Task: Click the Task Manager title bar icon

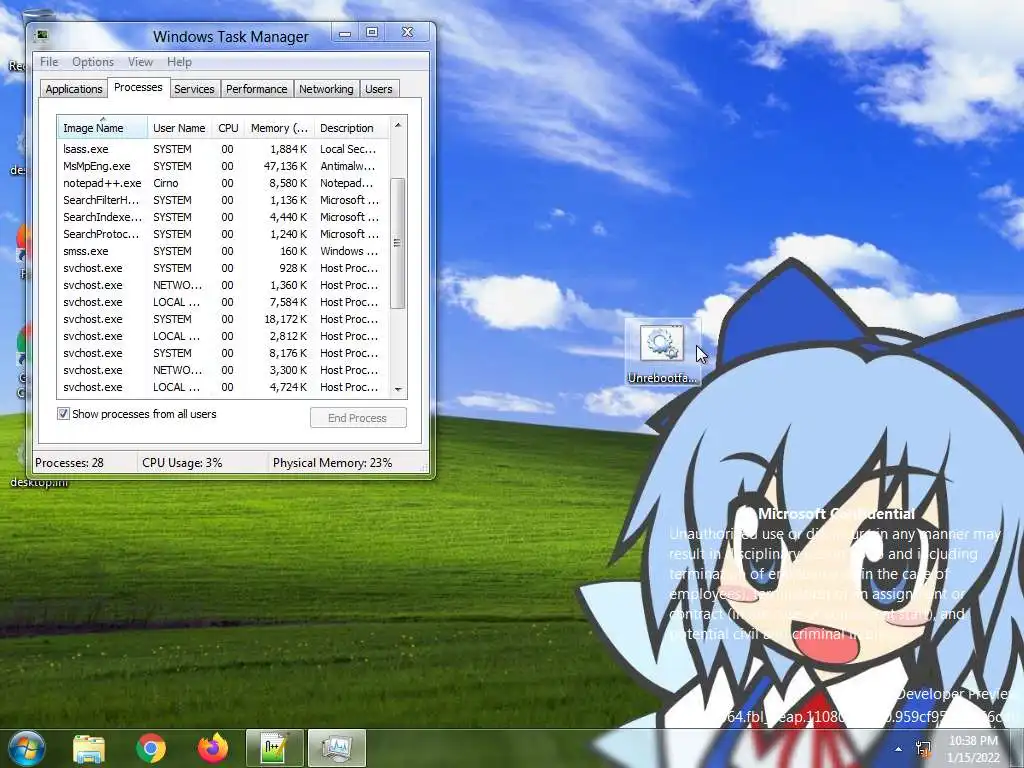Action: (42, 35)
